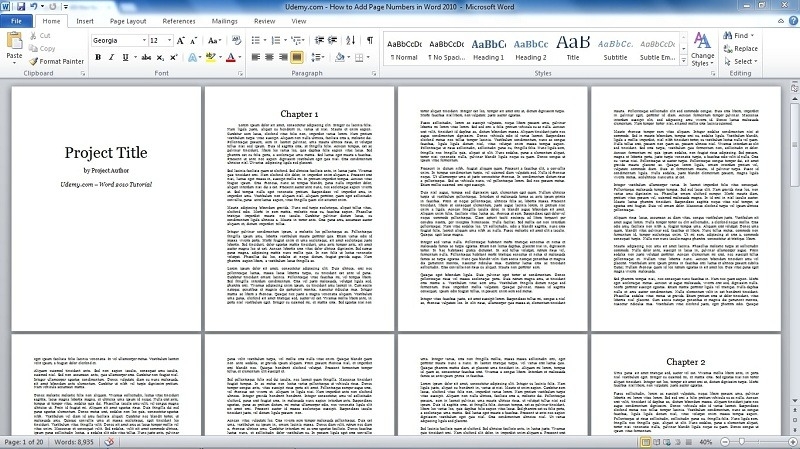Apply the Heading 1 style
Screen dimensions: 800x449
[488, 48]
